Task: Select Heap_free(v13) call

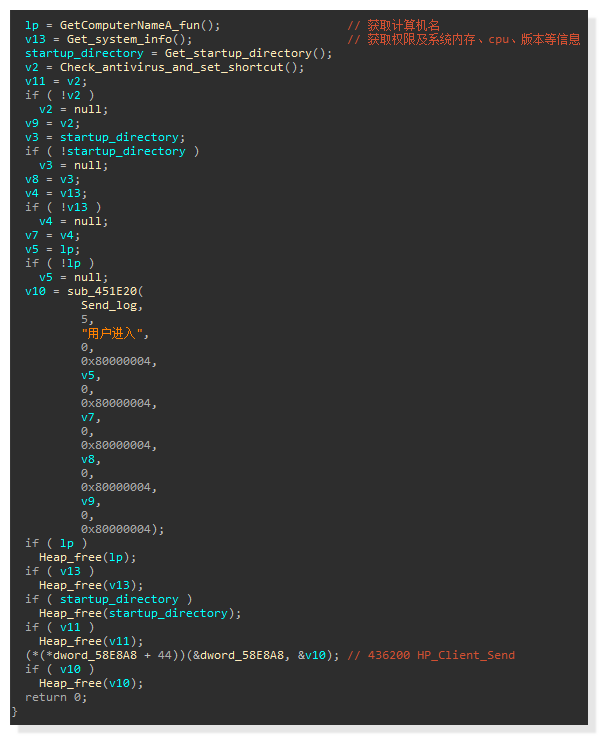Action: (x=91, y=585)
